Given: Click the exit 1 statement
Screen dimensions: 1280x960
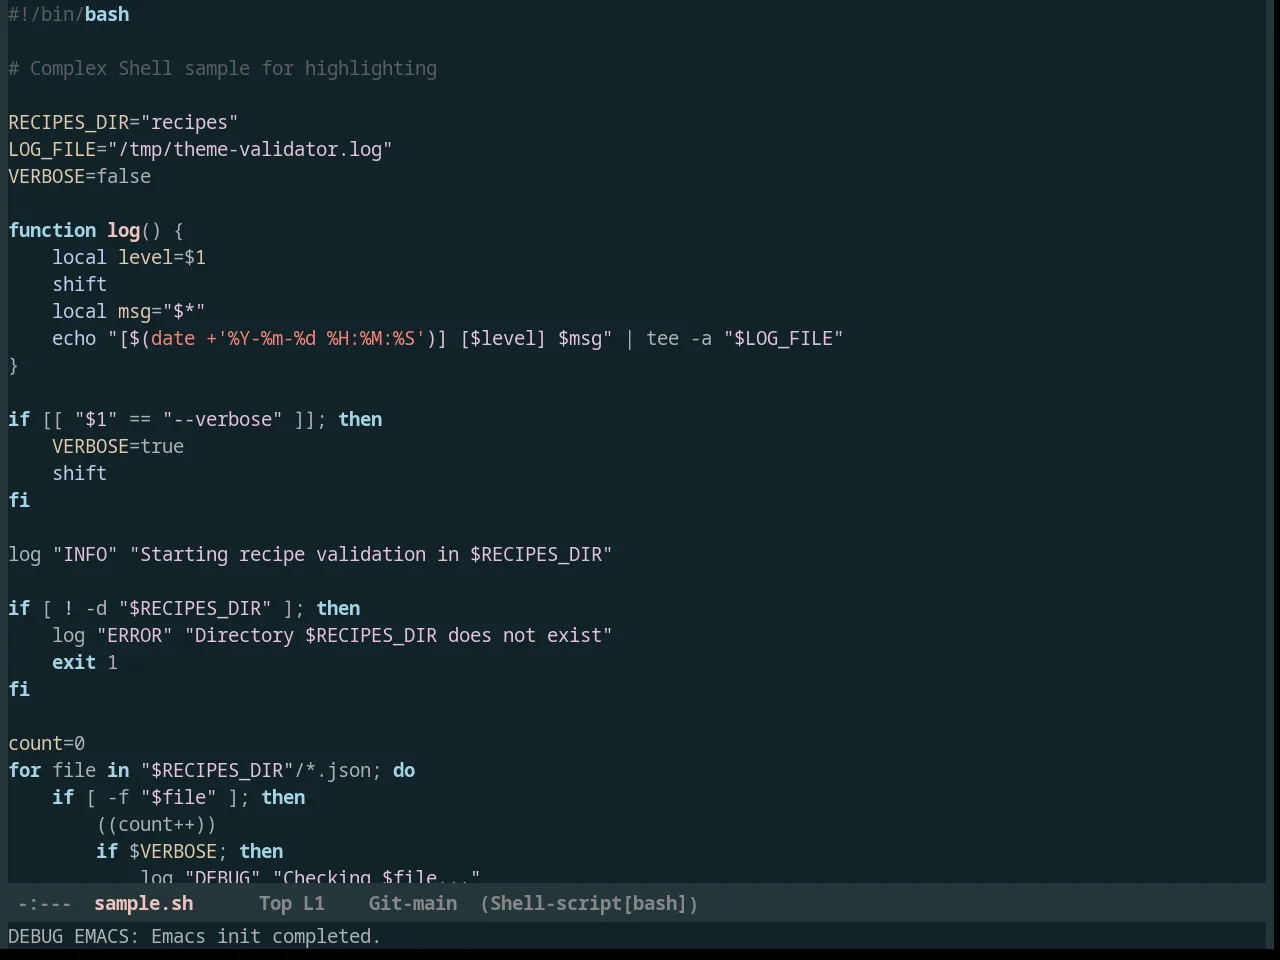Looking at the screenshot, I should [x=85, y=662].
